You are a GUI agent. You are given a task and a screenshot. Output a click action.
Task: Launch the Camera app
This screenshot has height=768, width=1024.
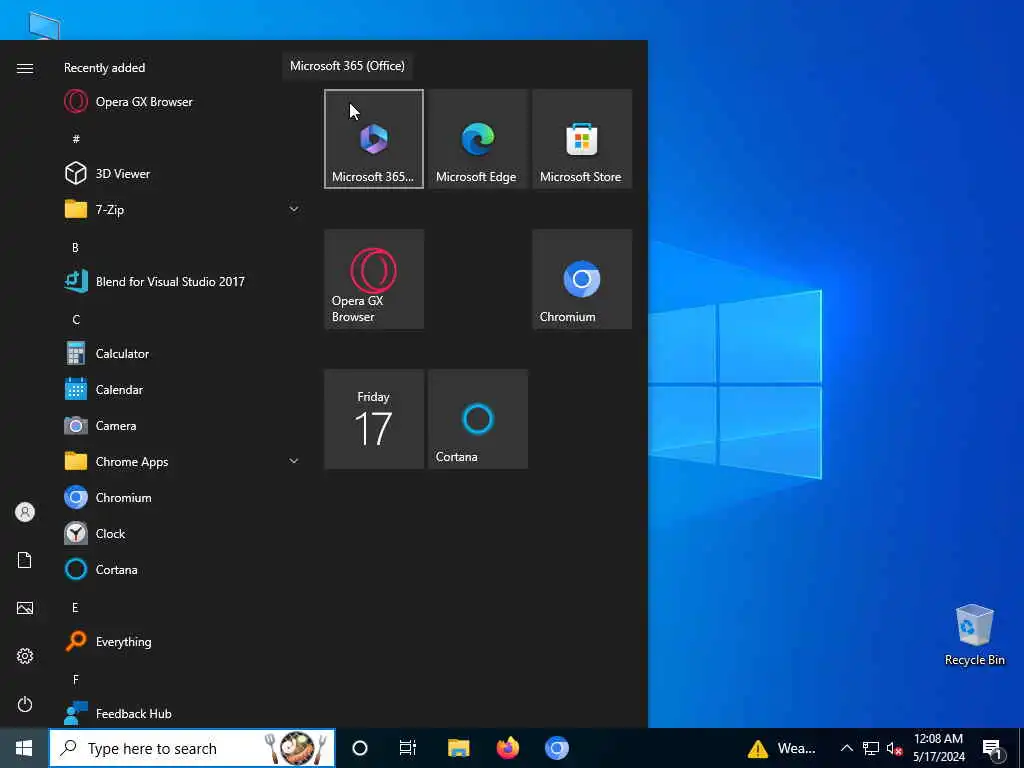(181, 426)
